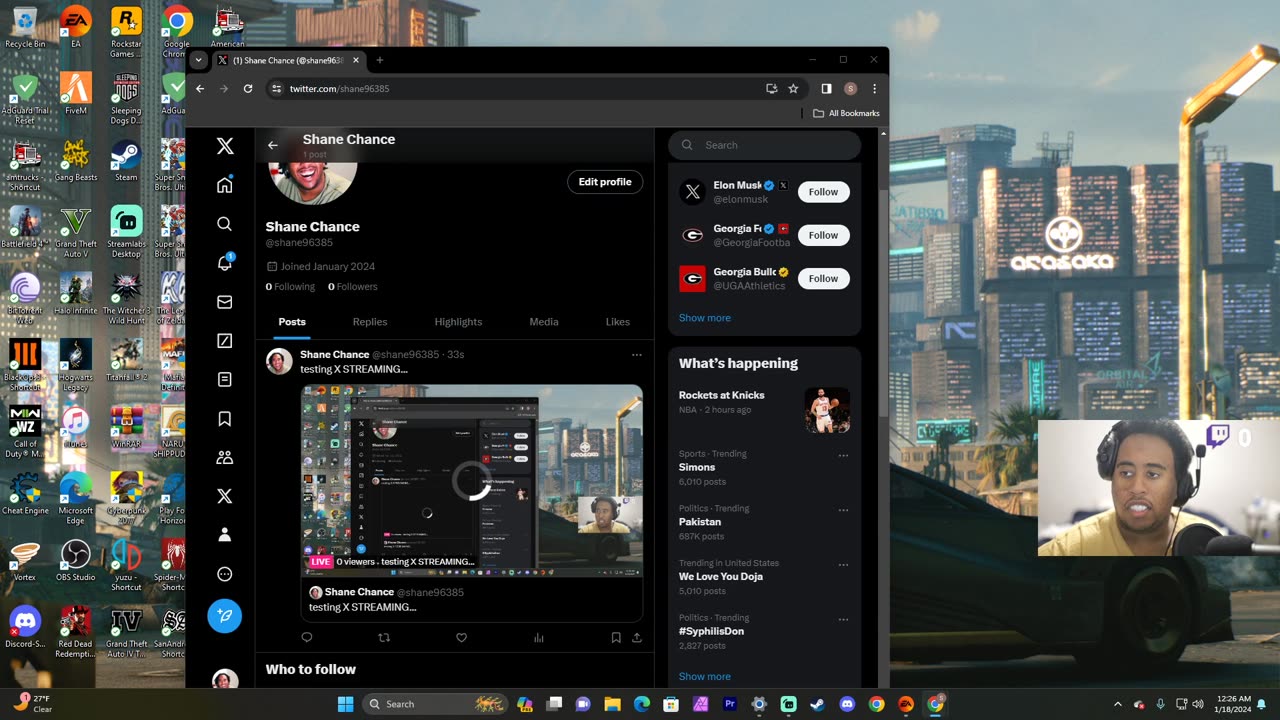
Task: Open the live stream video thumbnail
Action: point(472,480)
